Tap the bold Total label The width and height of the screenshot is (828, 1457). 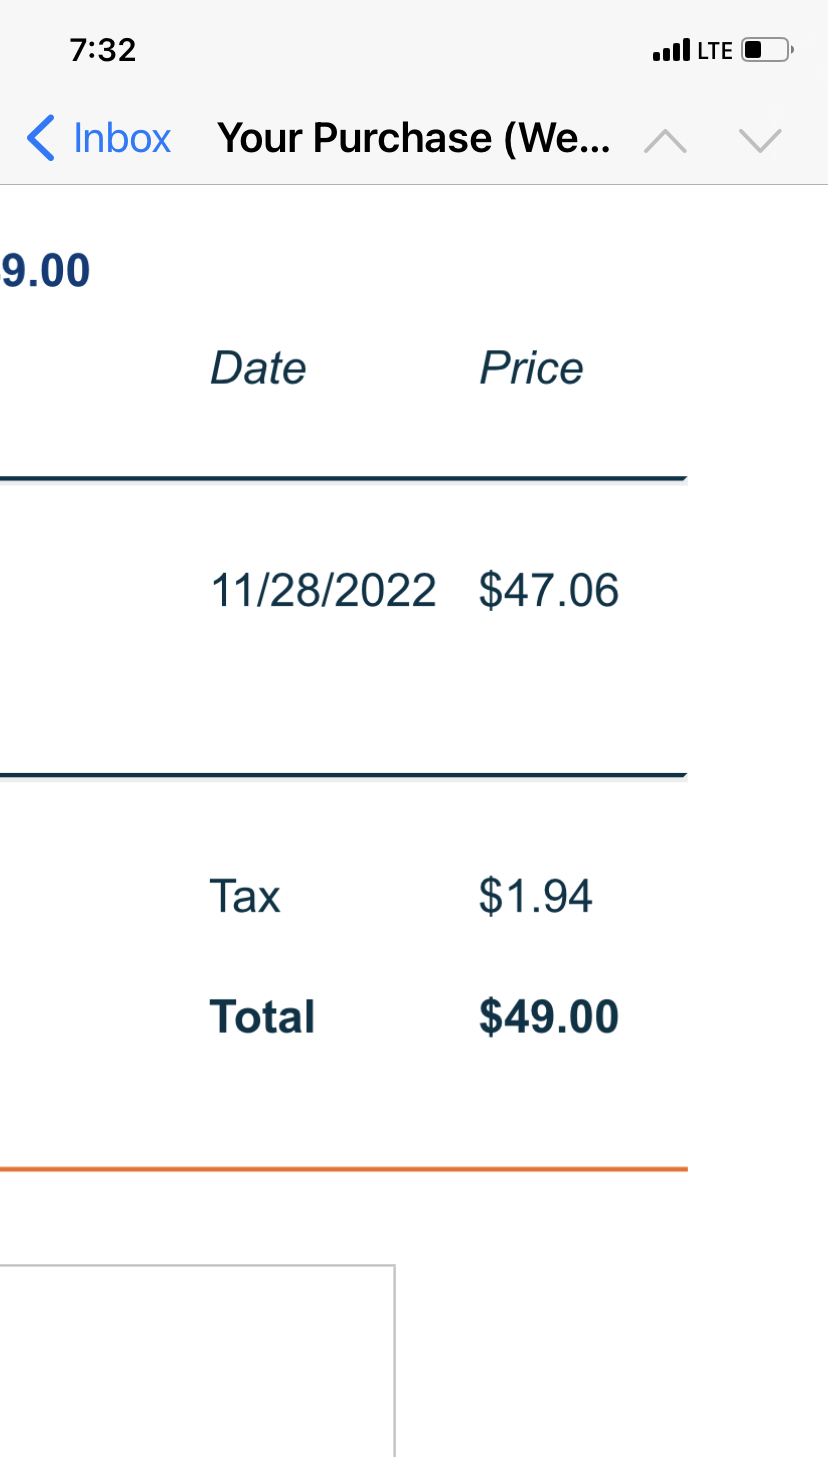(x=262, y=1017)
